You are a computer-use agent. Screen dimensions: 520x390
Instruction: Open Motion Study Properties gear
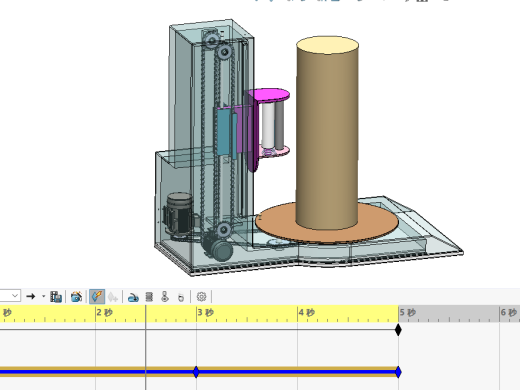pos(201,296)
